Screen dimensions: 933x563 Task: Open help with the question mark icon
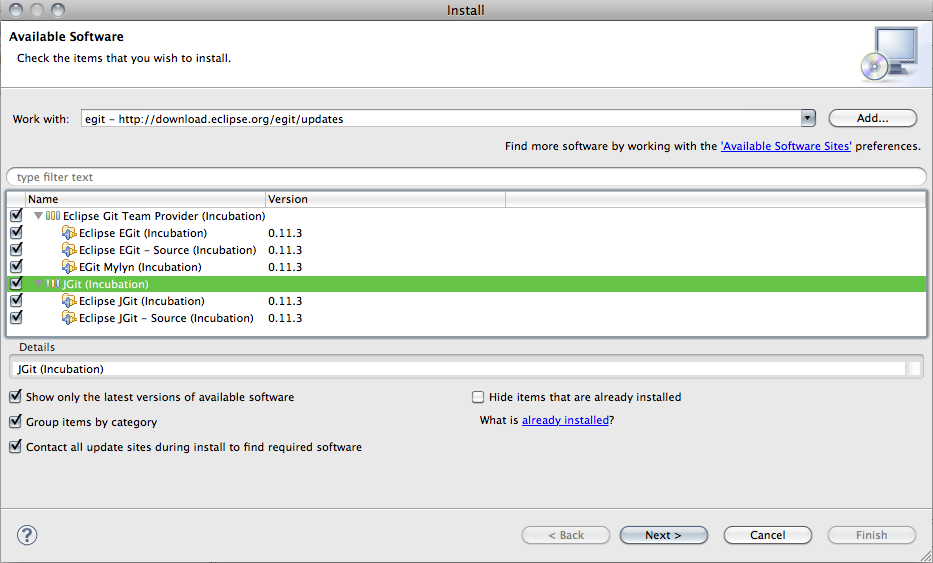tap(27, 535)
